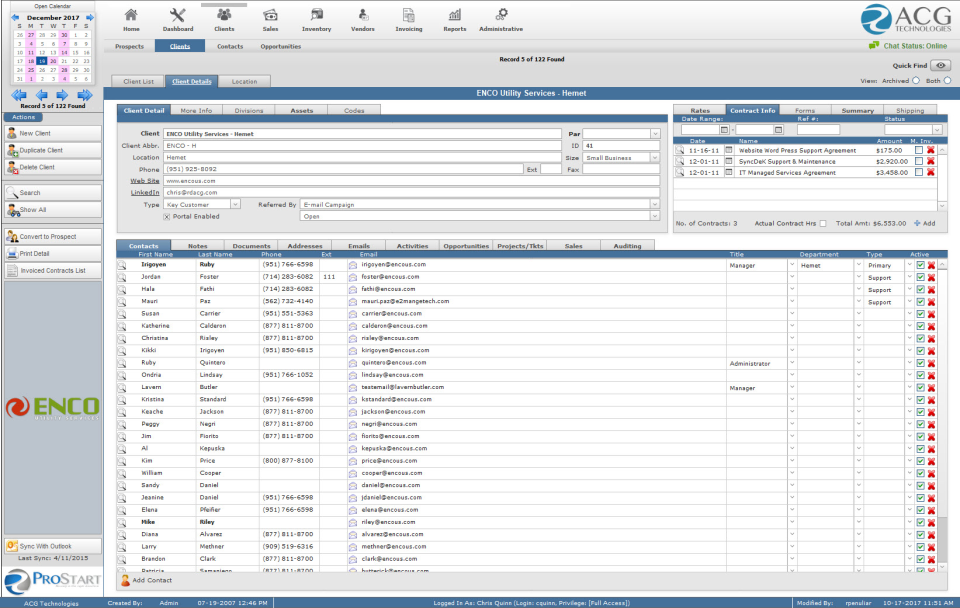This screenshot has width=960, height=608.
Task: Open the Dashboard toolbar icon
Action: point(178,20)
